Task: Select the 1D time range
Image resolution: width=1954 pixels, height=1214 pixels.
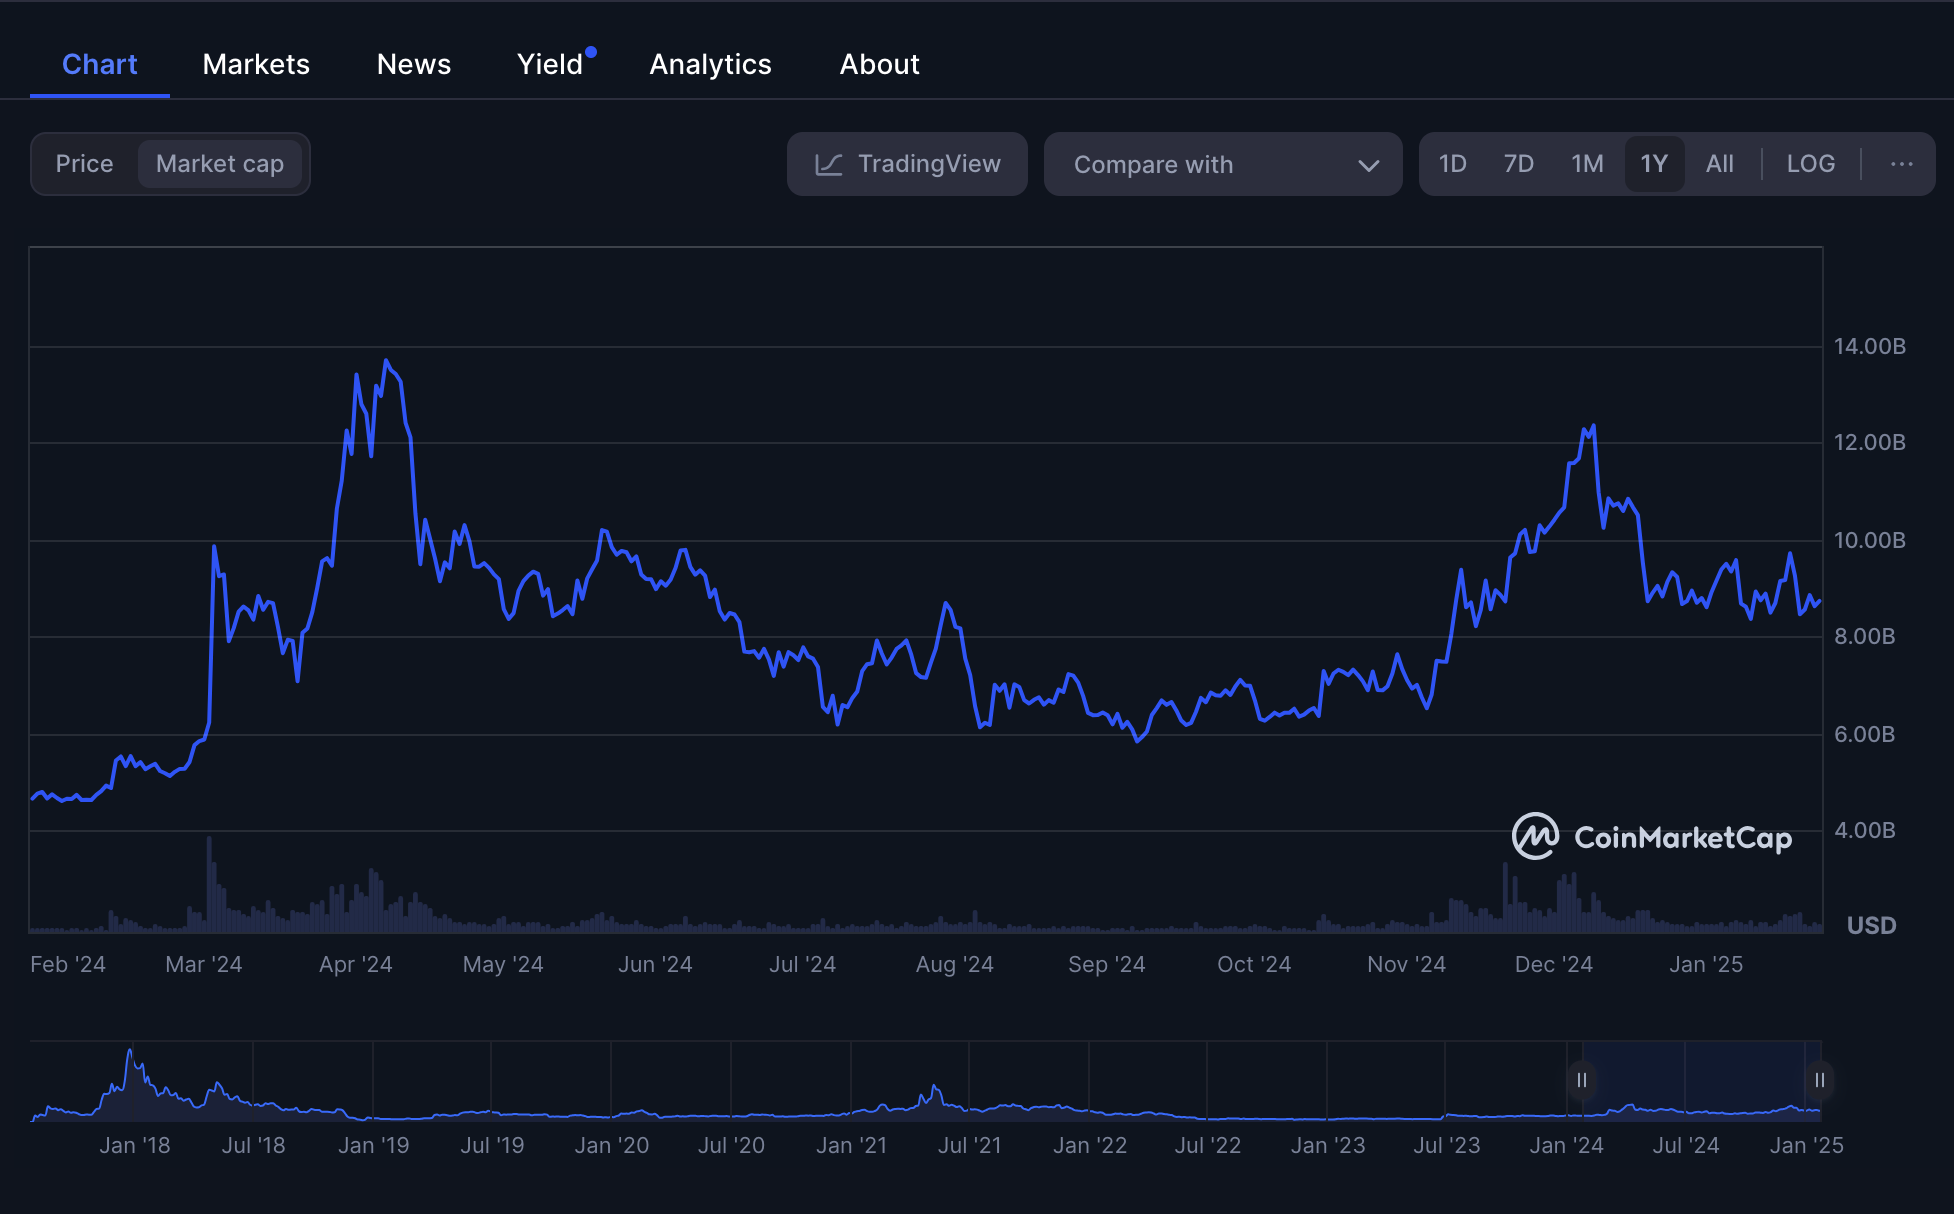Action: (1452, 164)
